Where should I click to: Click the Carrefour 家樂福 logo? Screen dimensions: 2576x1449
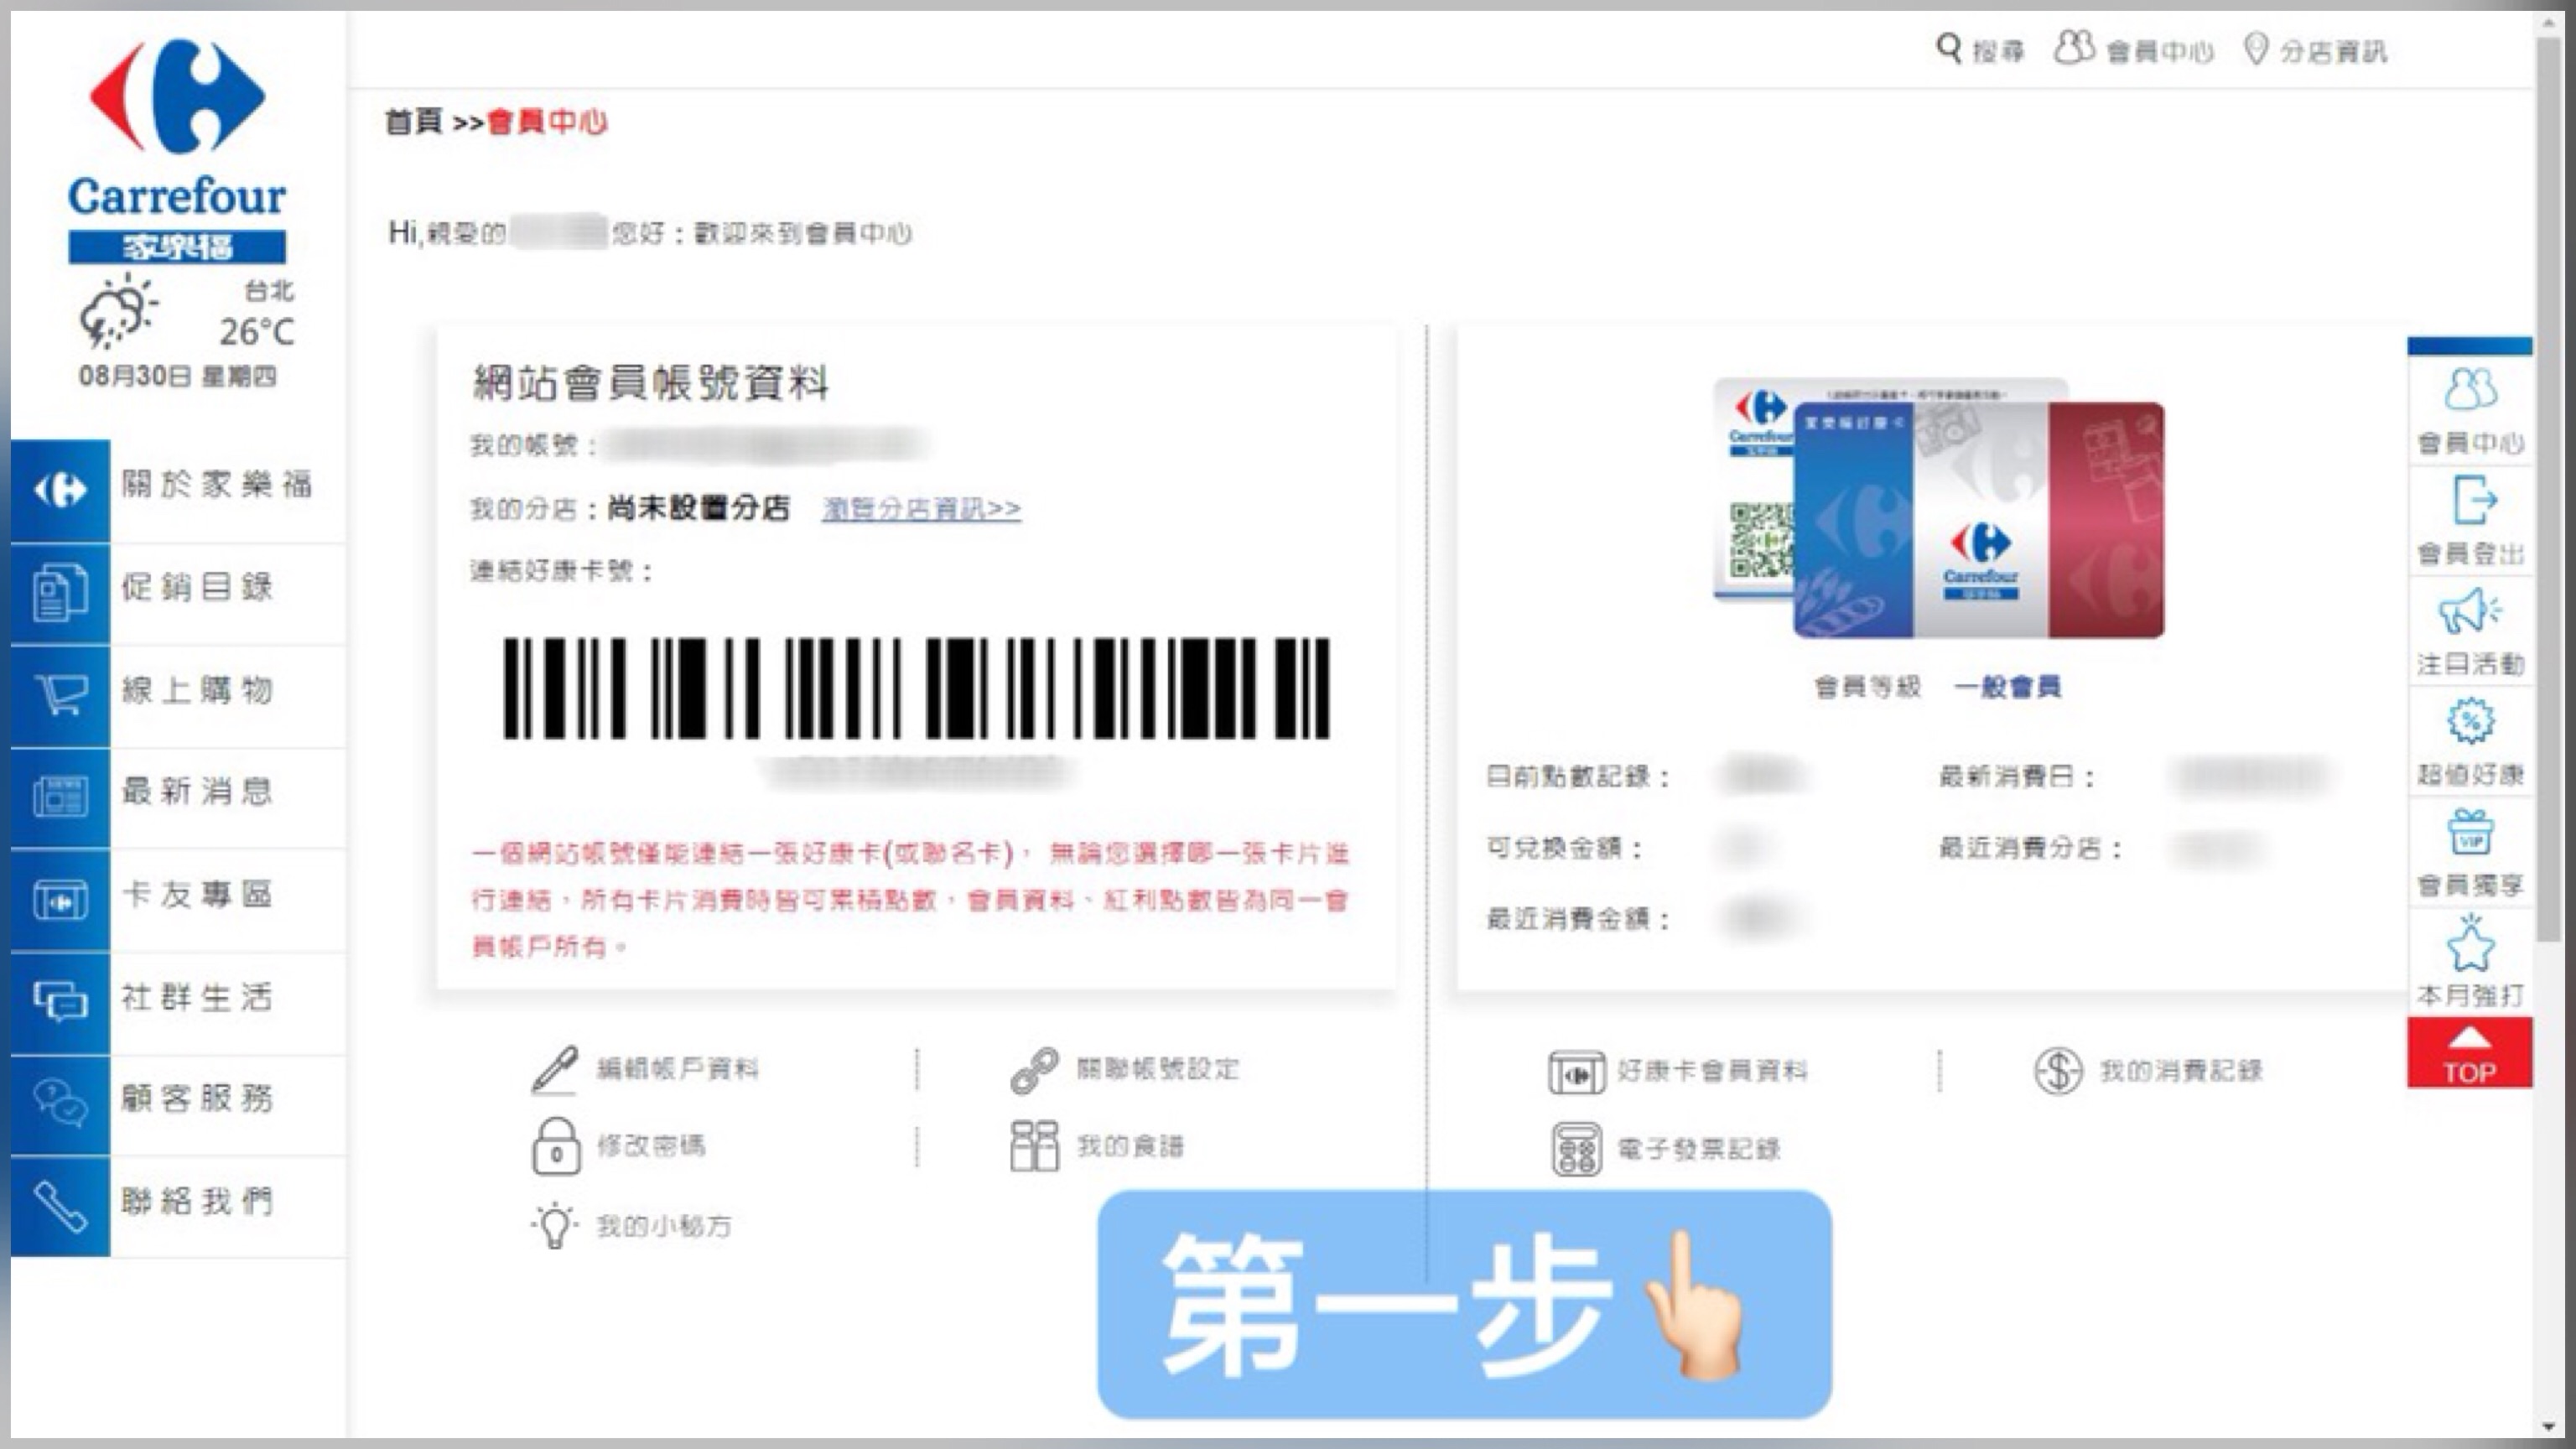[177, 150]
